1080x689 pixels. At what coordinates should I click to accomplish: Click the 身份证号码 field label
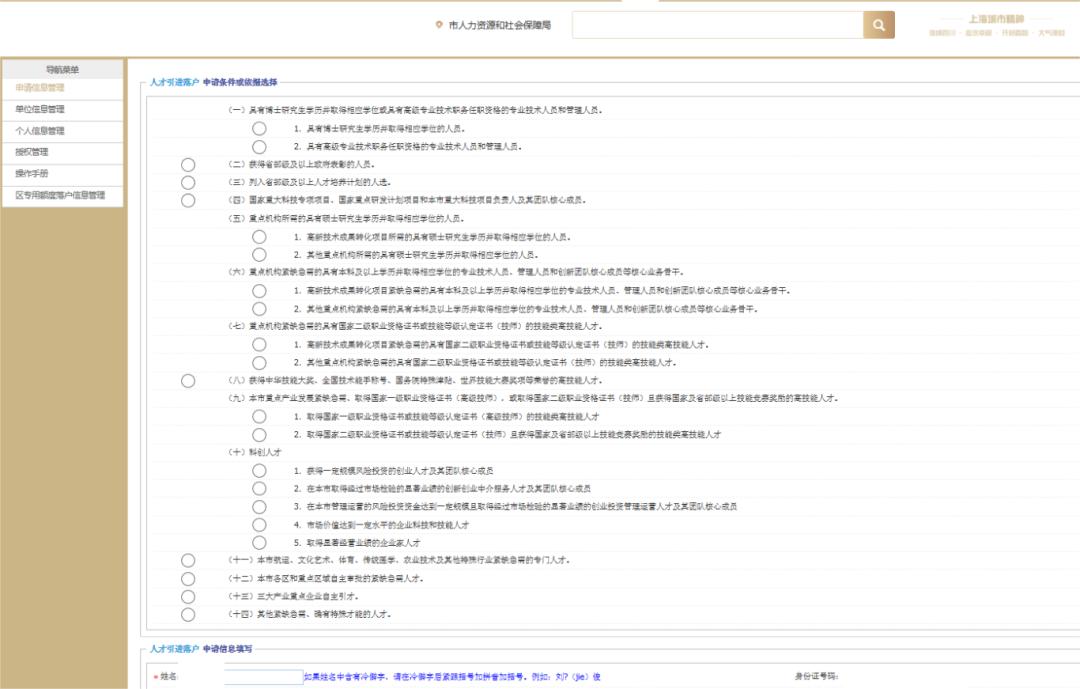click(x=817, y=677)
